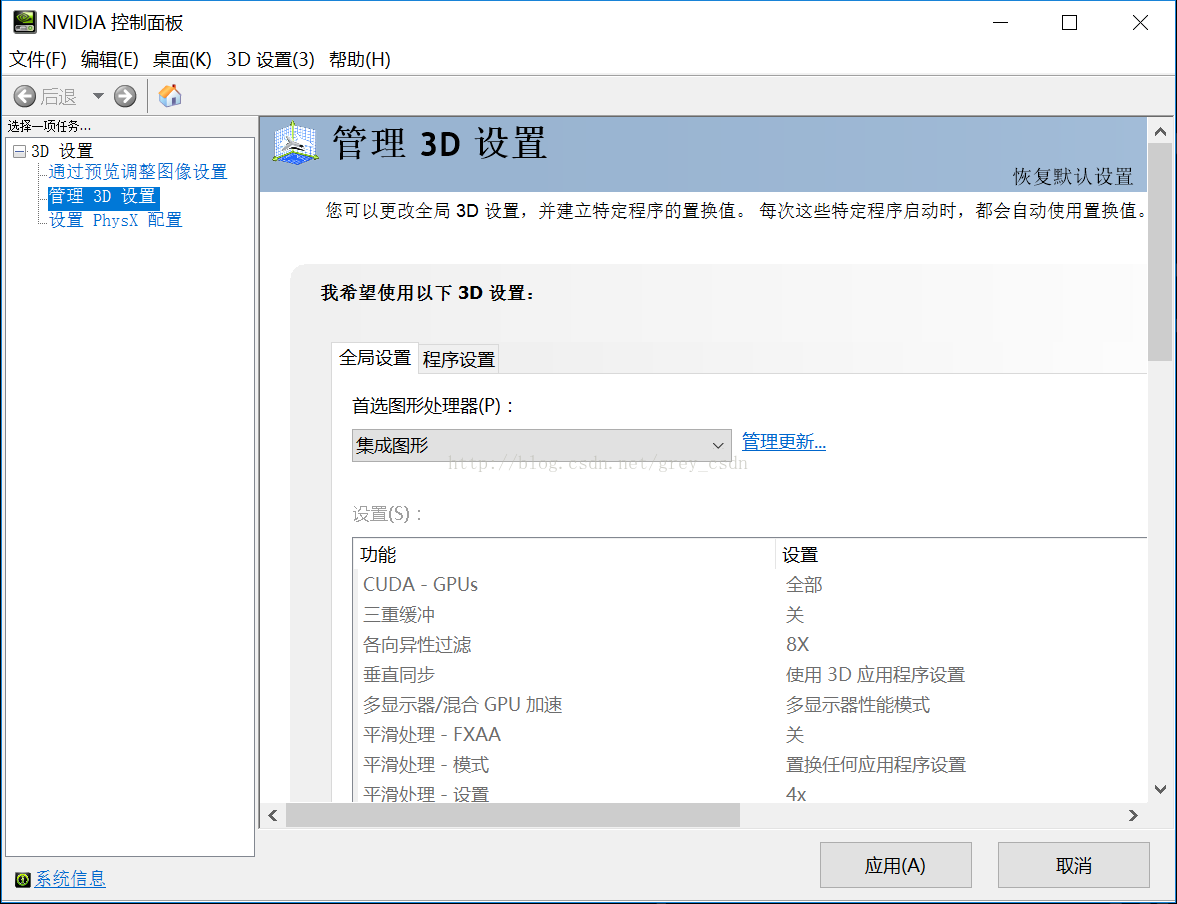Image resolution: width=1177 pixels, height=904 pixels.
Task: Switch to the 程序设置 tab
Action: click(459, 360)
